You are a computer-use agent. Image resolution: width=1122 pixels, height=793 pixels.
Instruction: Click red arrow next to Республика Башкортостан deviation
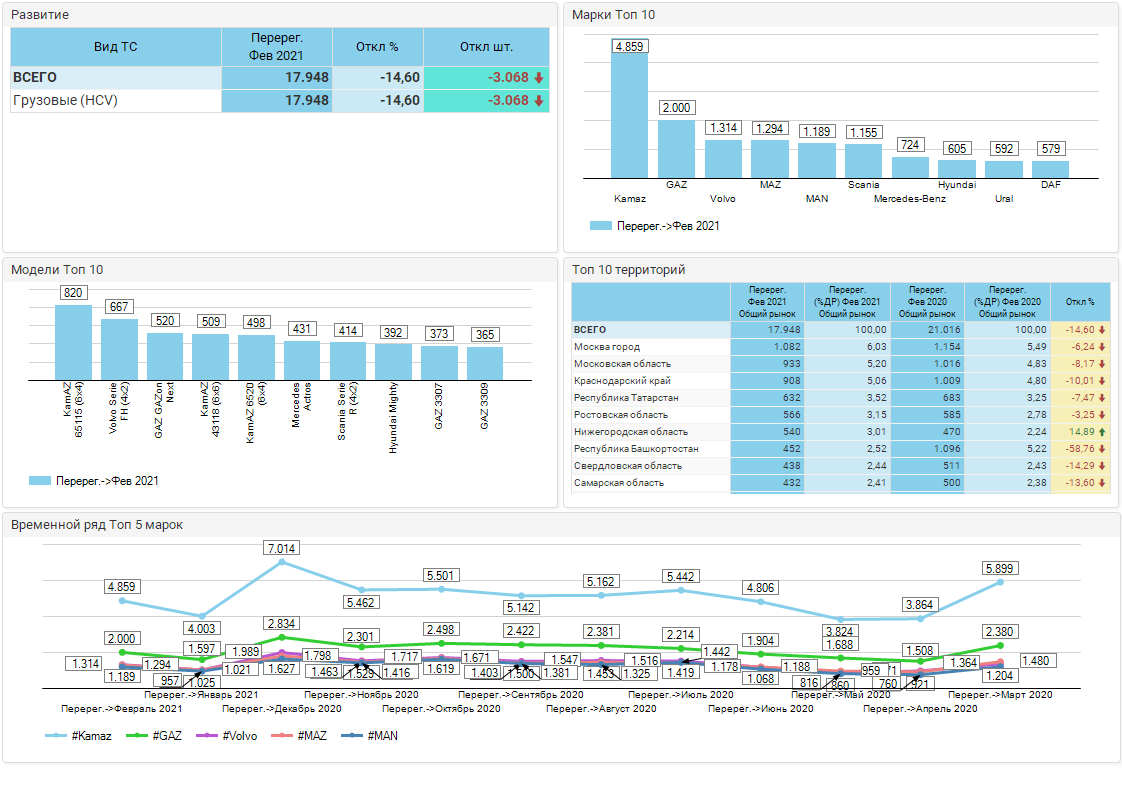coord(1102,449)
